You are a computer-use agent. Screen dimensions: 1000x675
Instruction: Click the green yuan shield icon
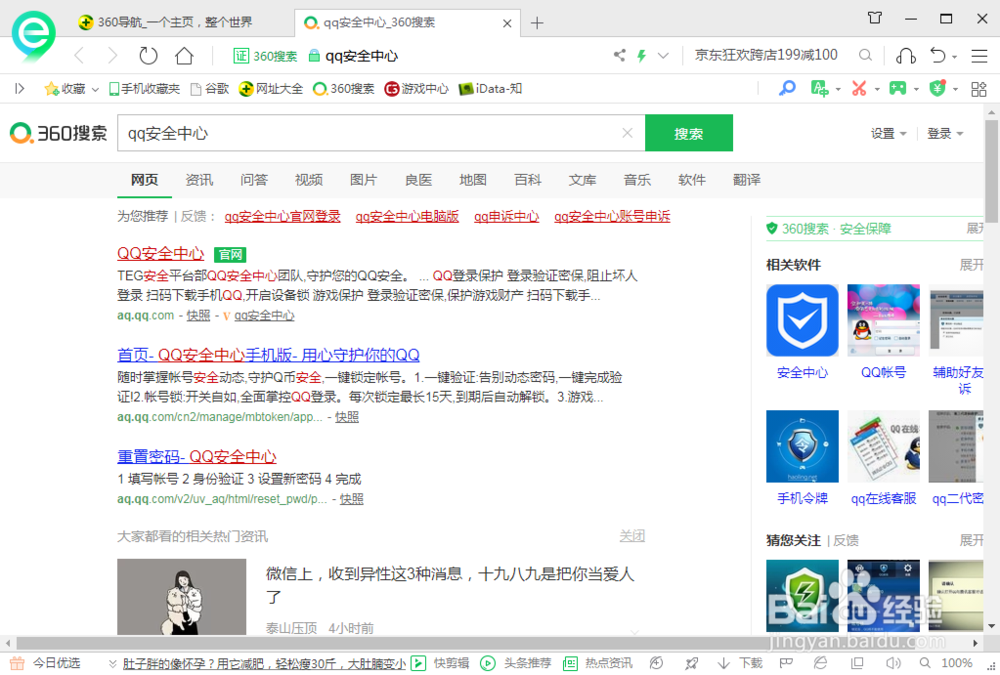click(x=938, y=88)
